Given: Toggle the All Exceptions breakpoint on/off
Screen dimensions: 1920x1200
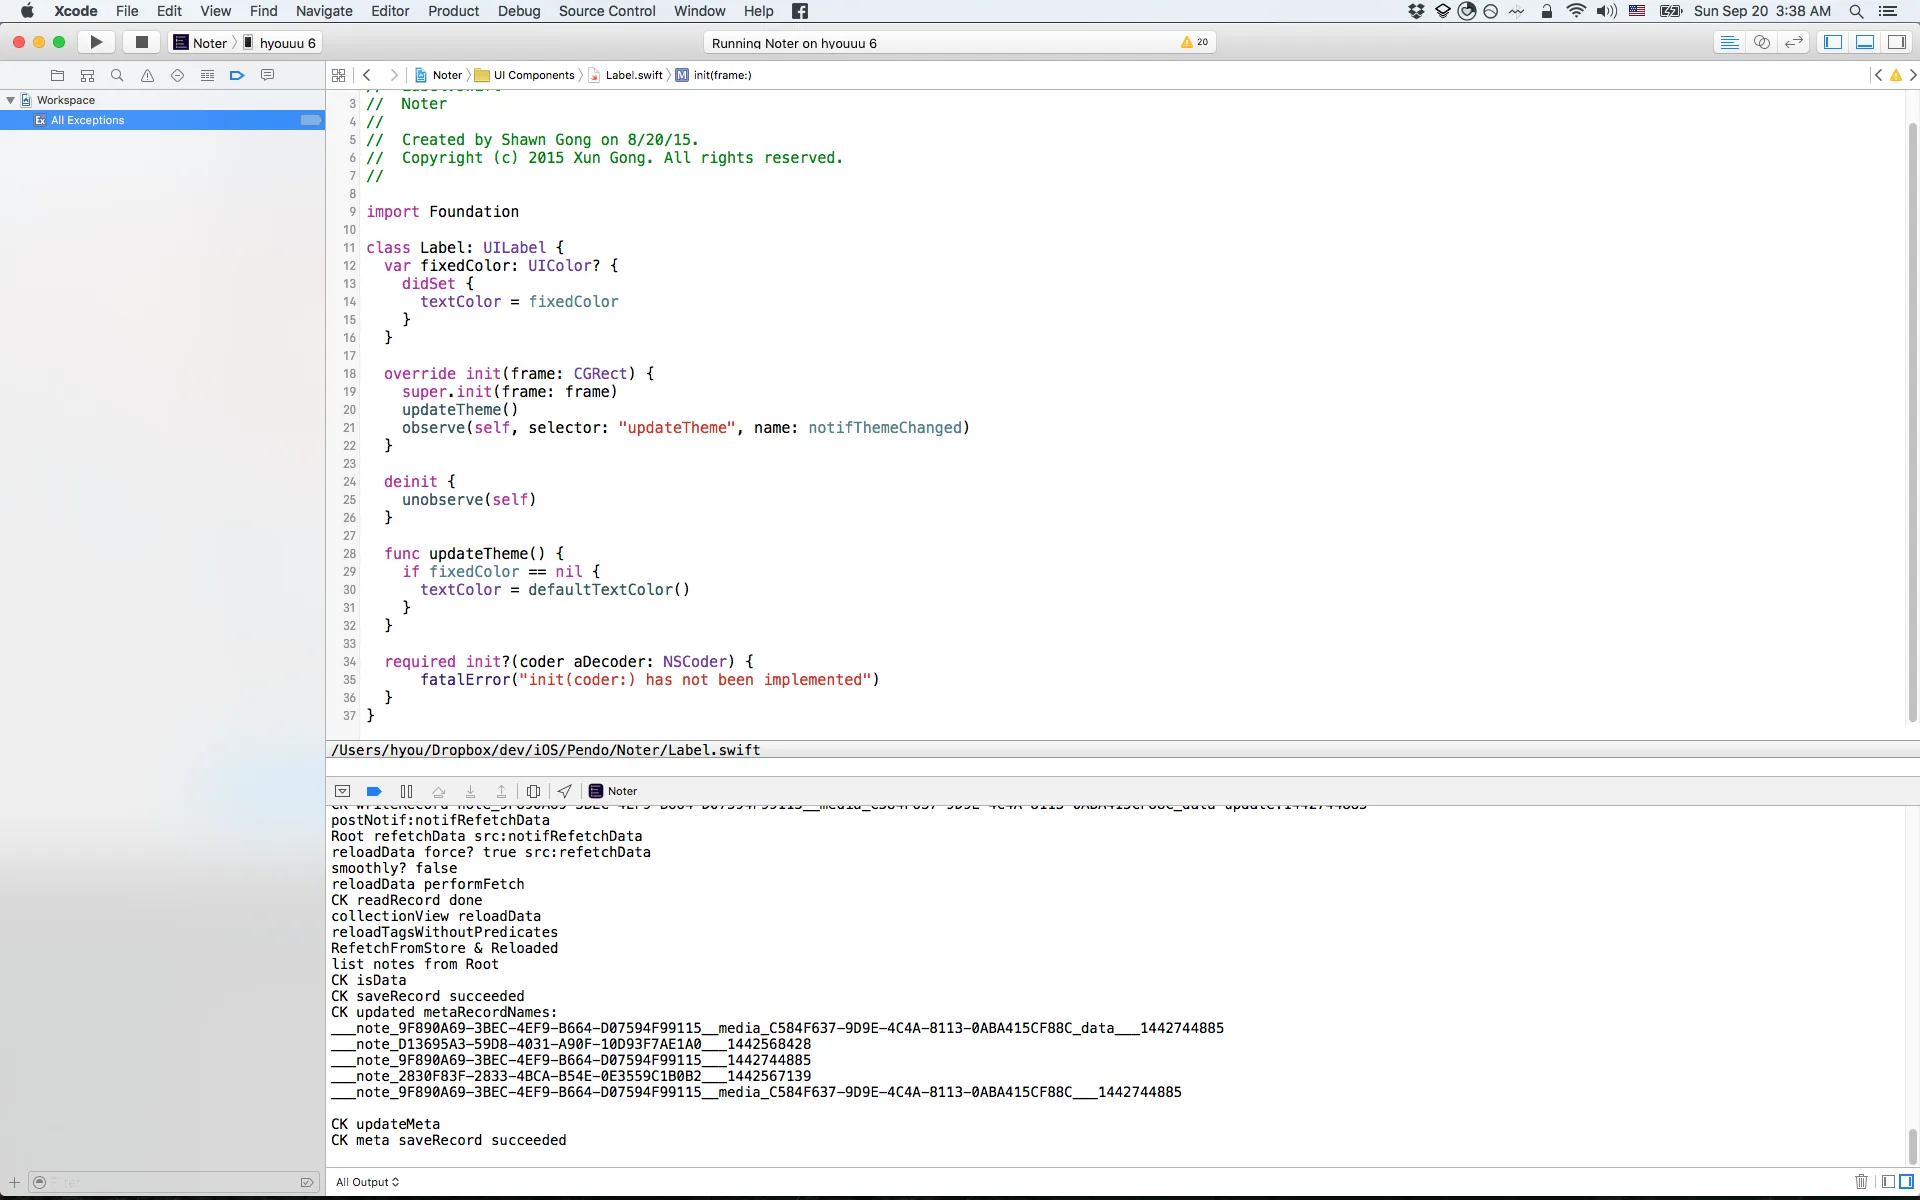Looking at the screenshot, I should coord(311,120).
